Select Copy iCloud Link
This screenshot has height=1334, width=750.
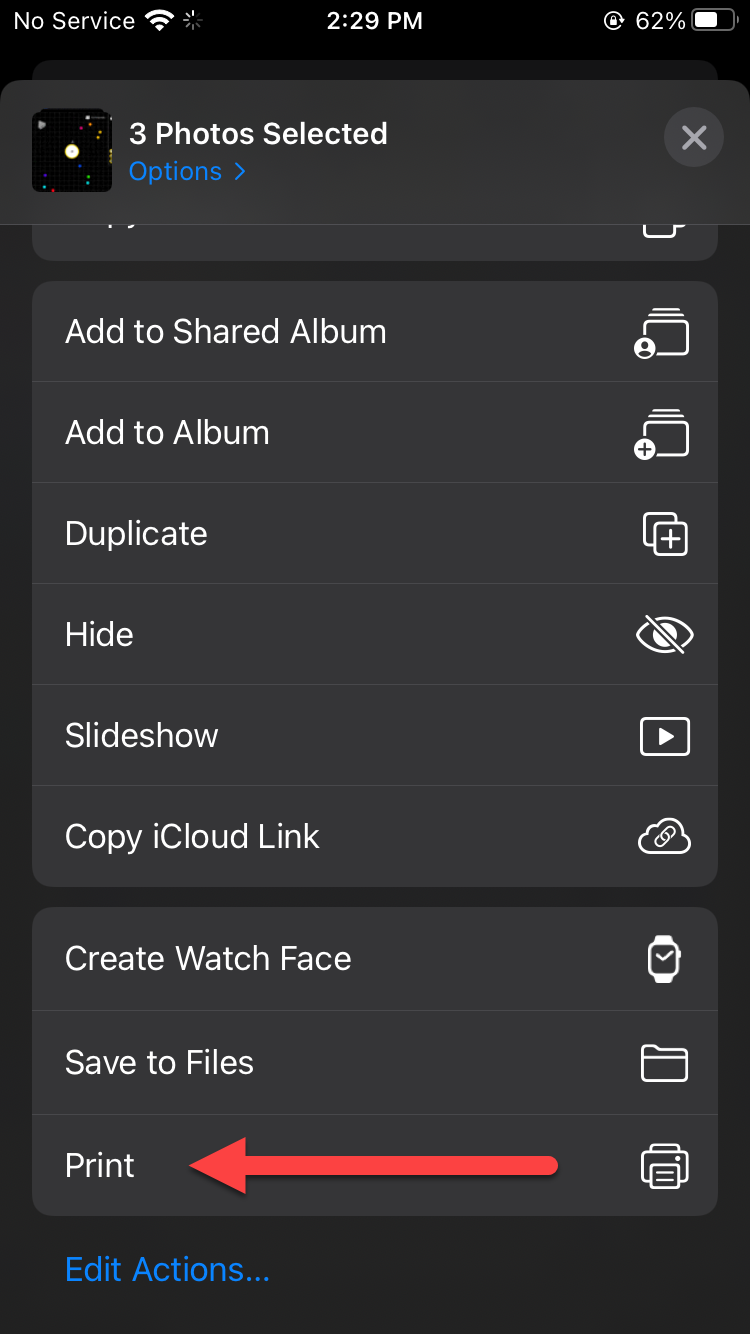click(x=192, y=837)
